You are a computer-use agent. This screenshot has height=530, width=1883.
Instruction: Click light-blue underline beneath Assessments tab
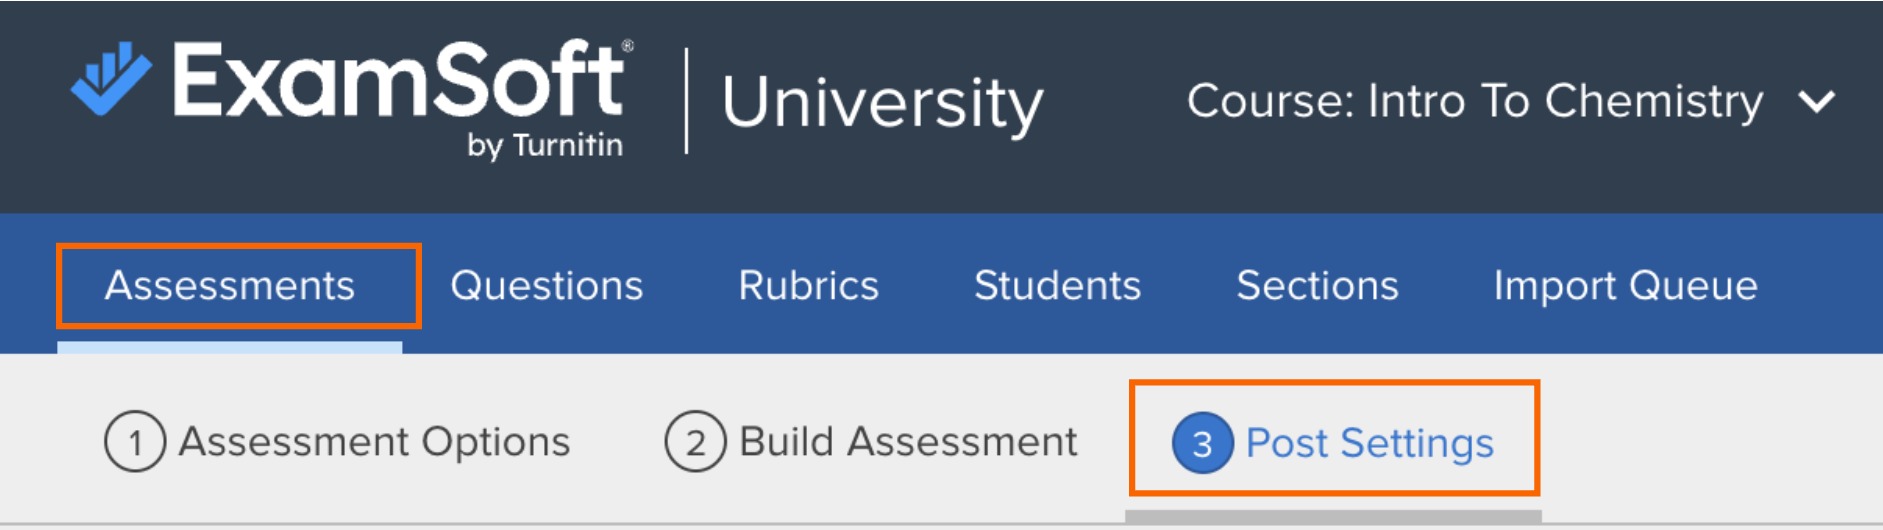pos(230,347)
